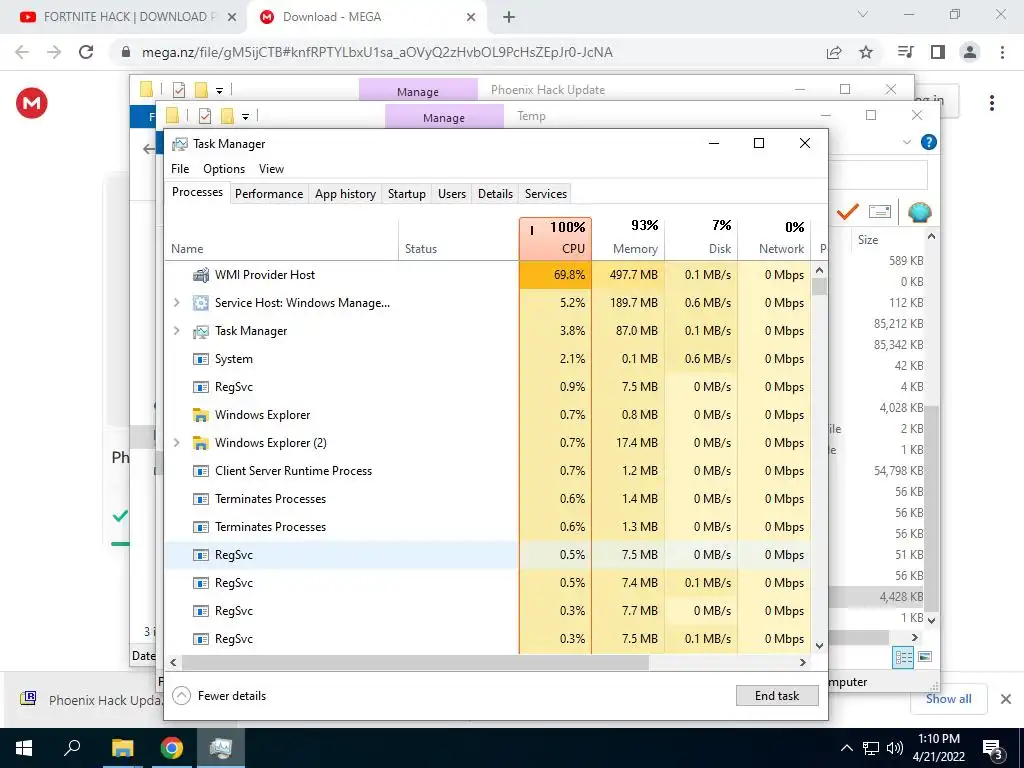Click the Task Manager process row icon
Viewport: 1024px width, 768px height.
(200, 331)
